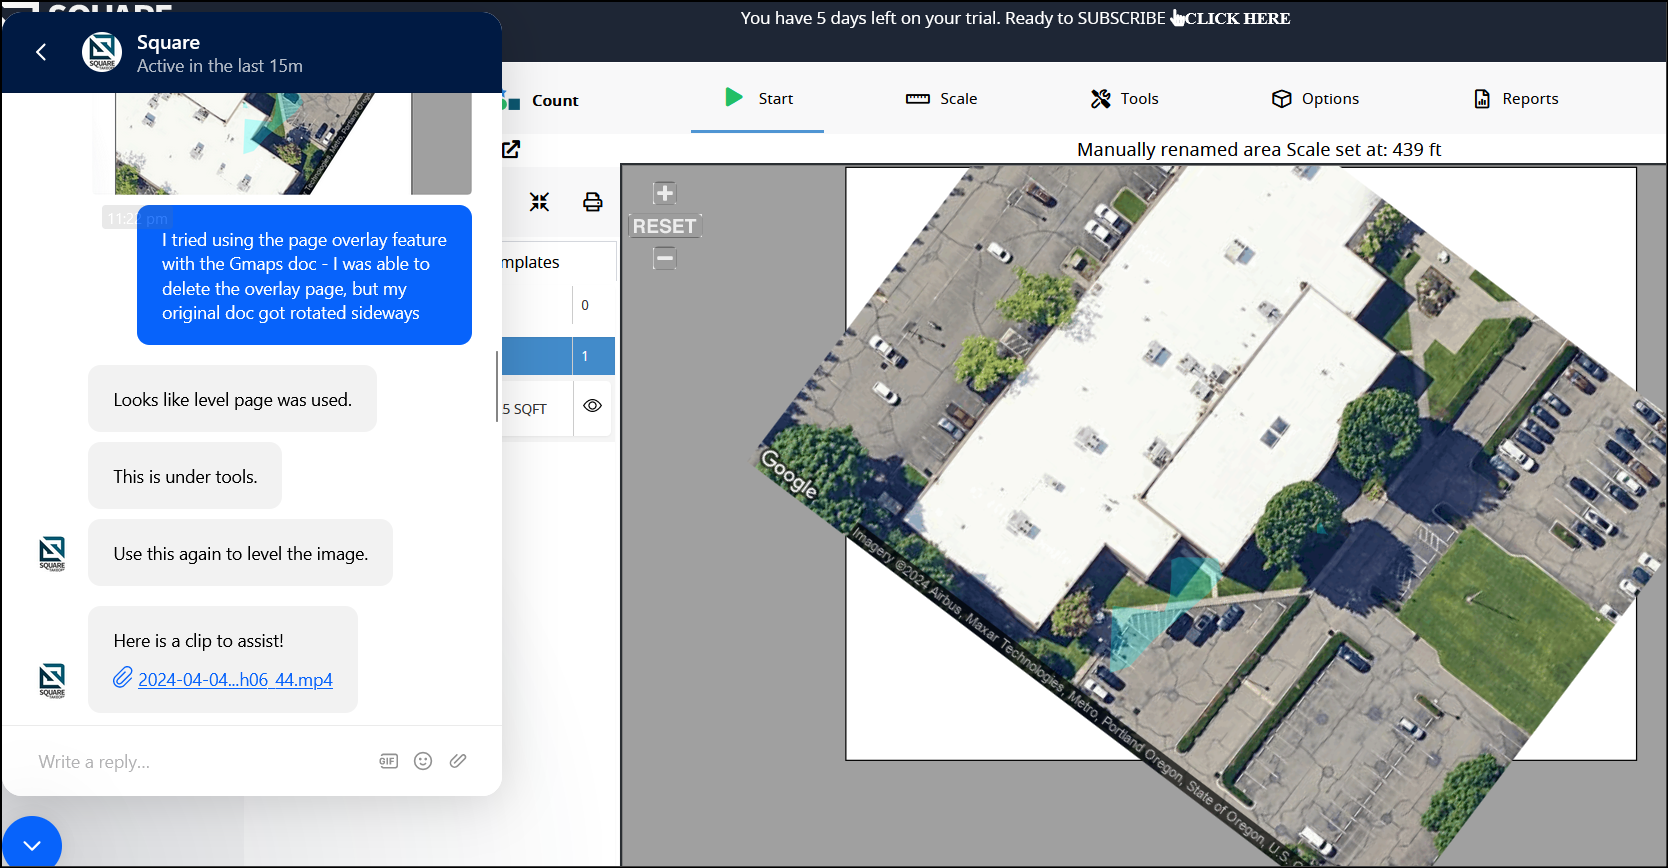Select the highlighted blue row numbered 1
Screen dimensions: 1668x868
pyautogui.click(x=558, y=356)
